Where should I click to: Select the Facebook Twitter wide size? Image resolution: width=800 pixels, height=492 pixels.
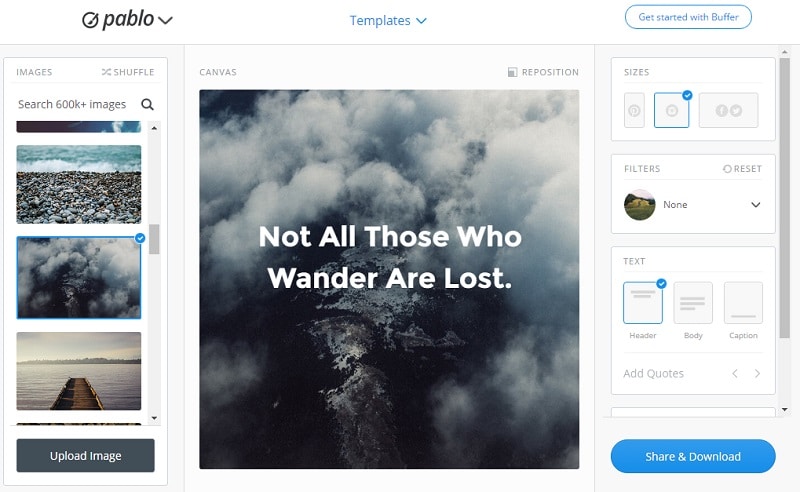pyautogui.click(x=728, y=110)
